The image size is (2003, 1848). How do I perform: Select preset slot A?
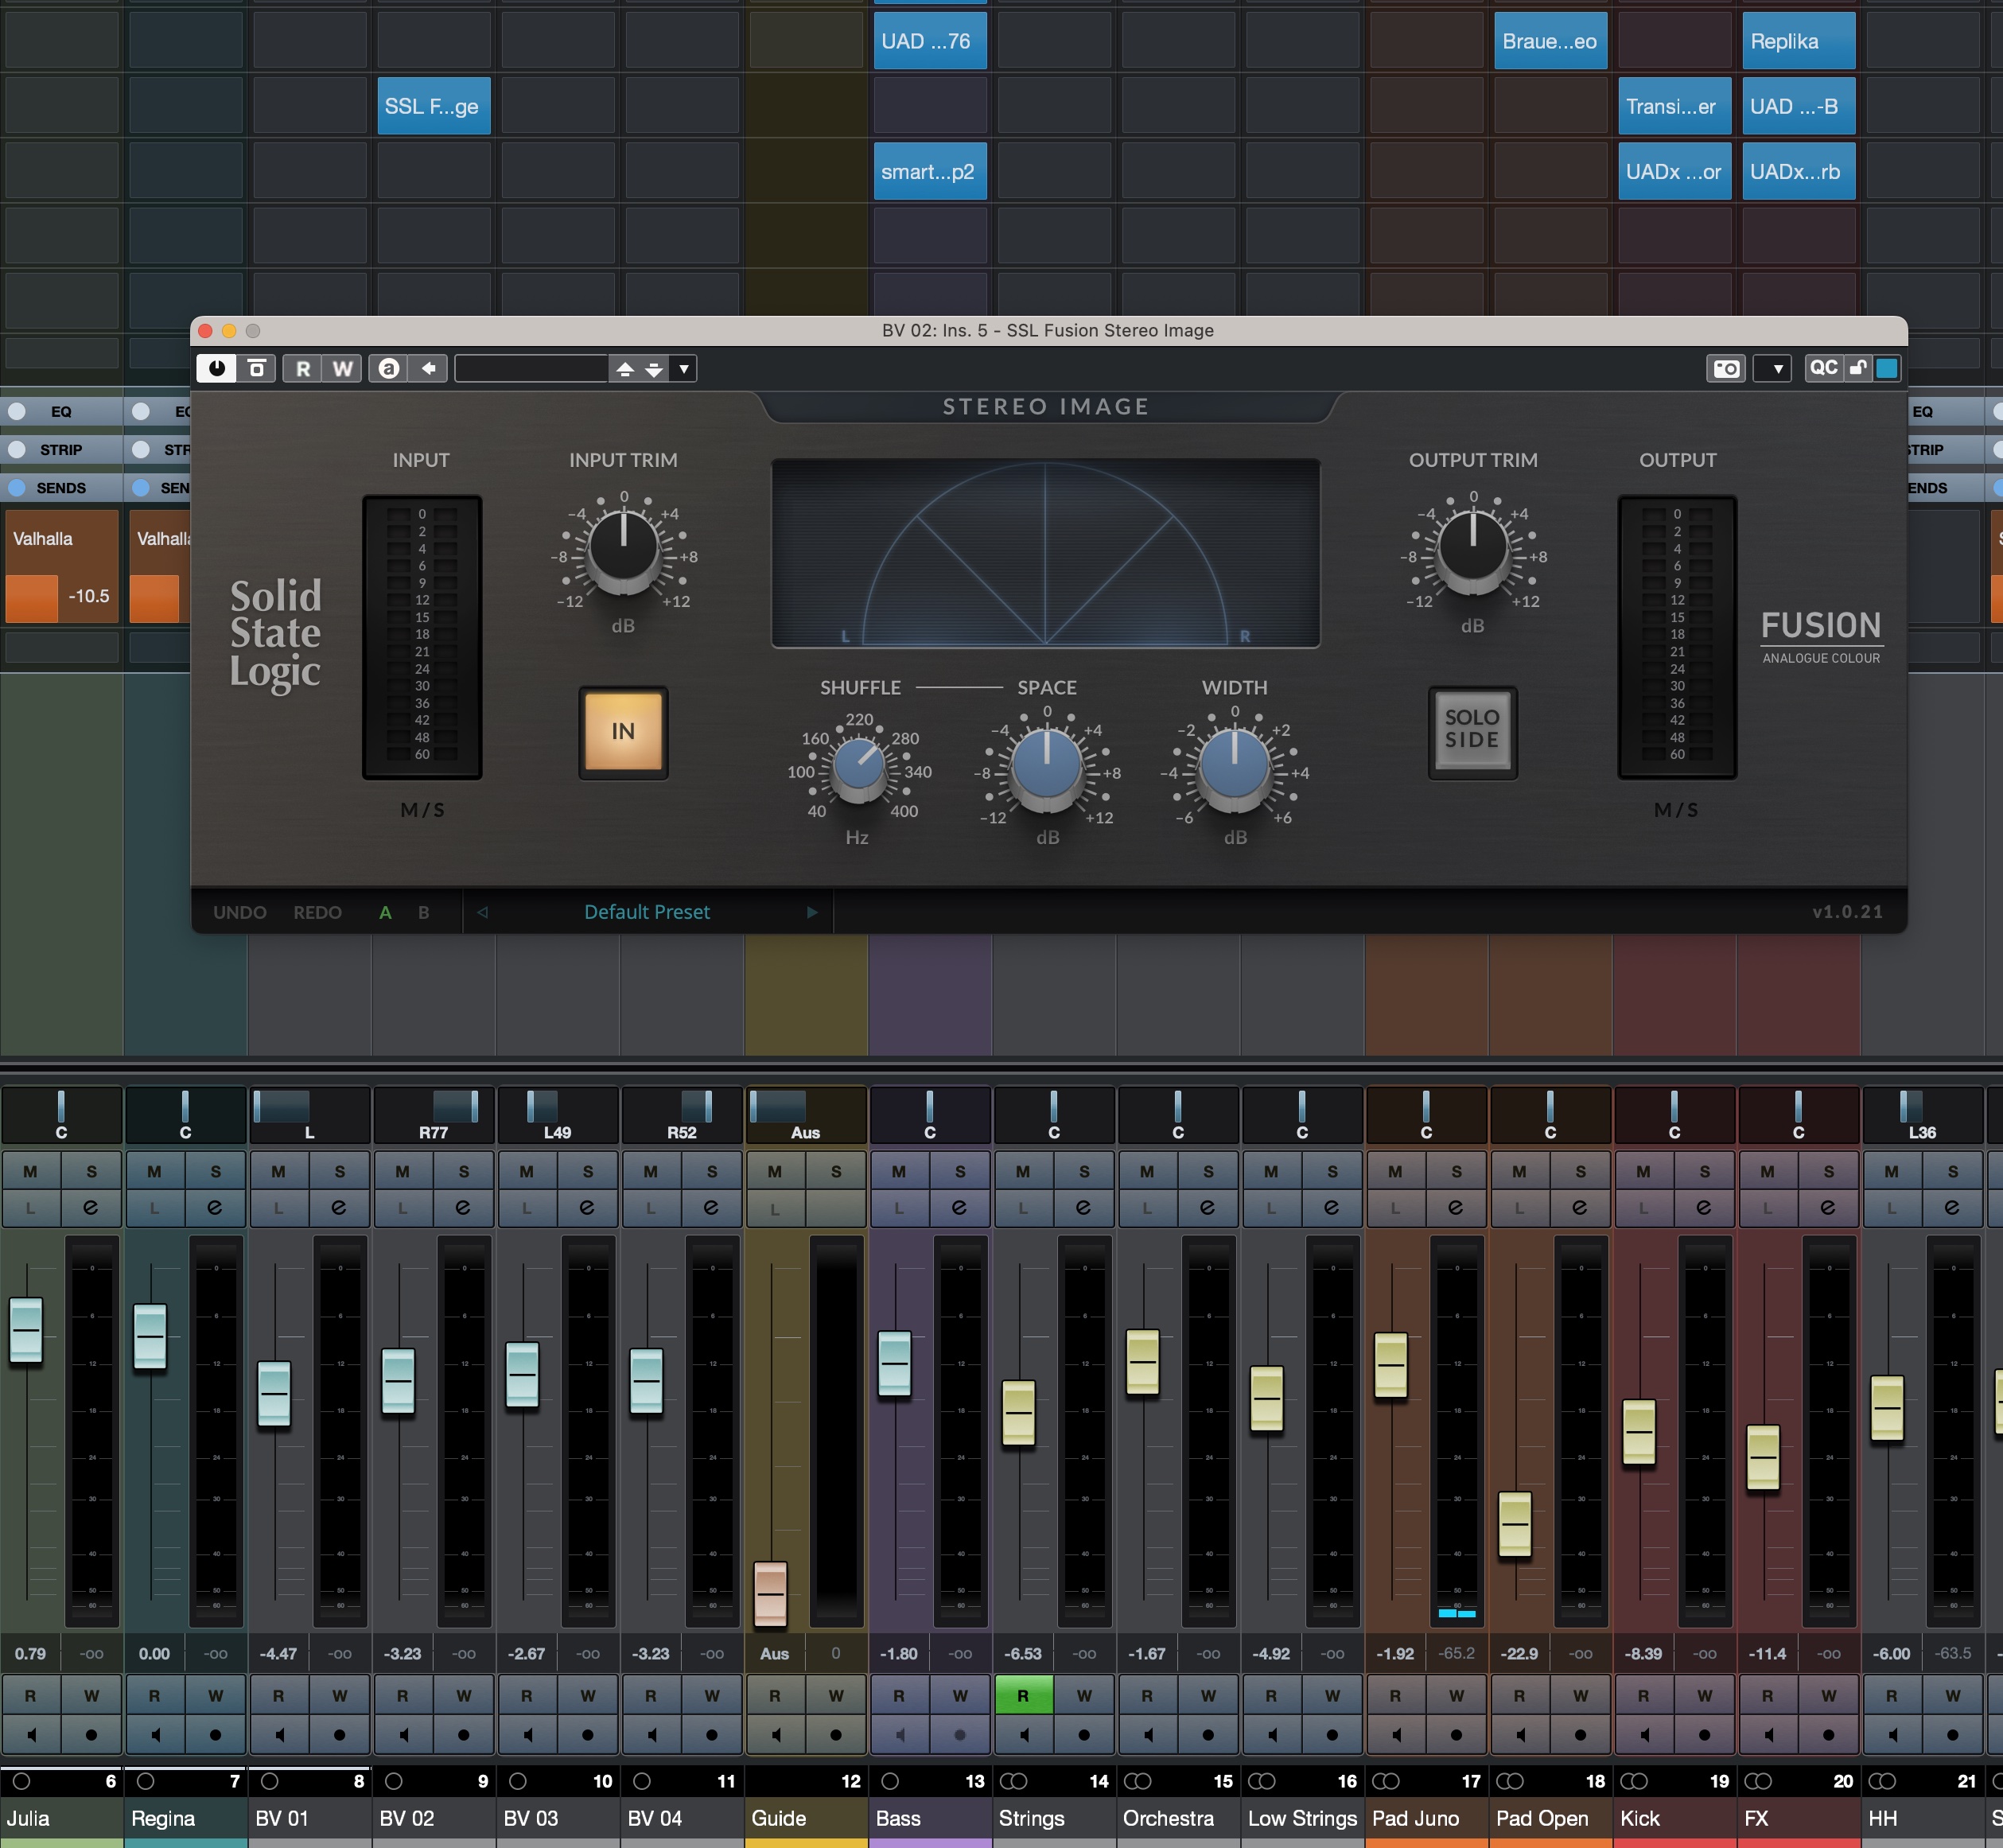(385, 912)
